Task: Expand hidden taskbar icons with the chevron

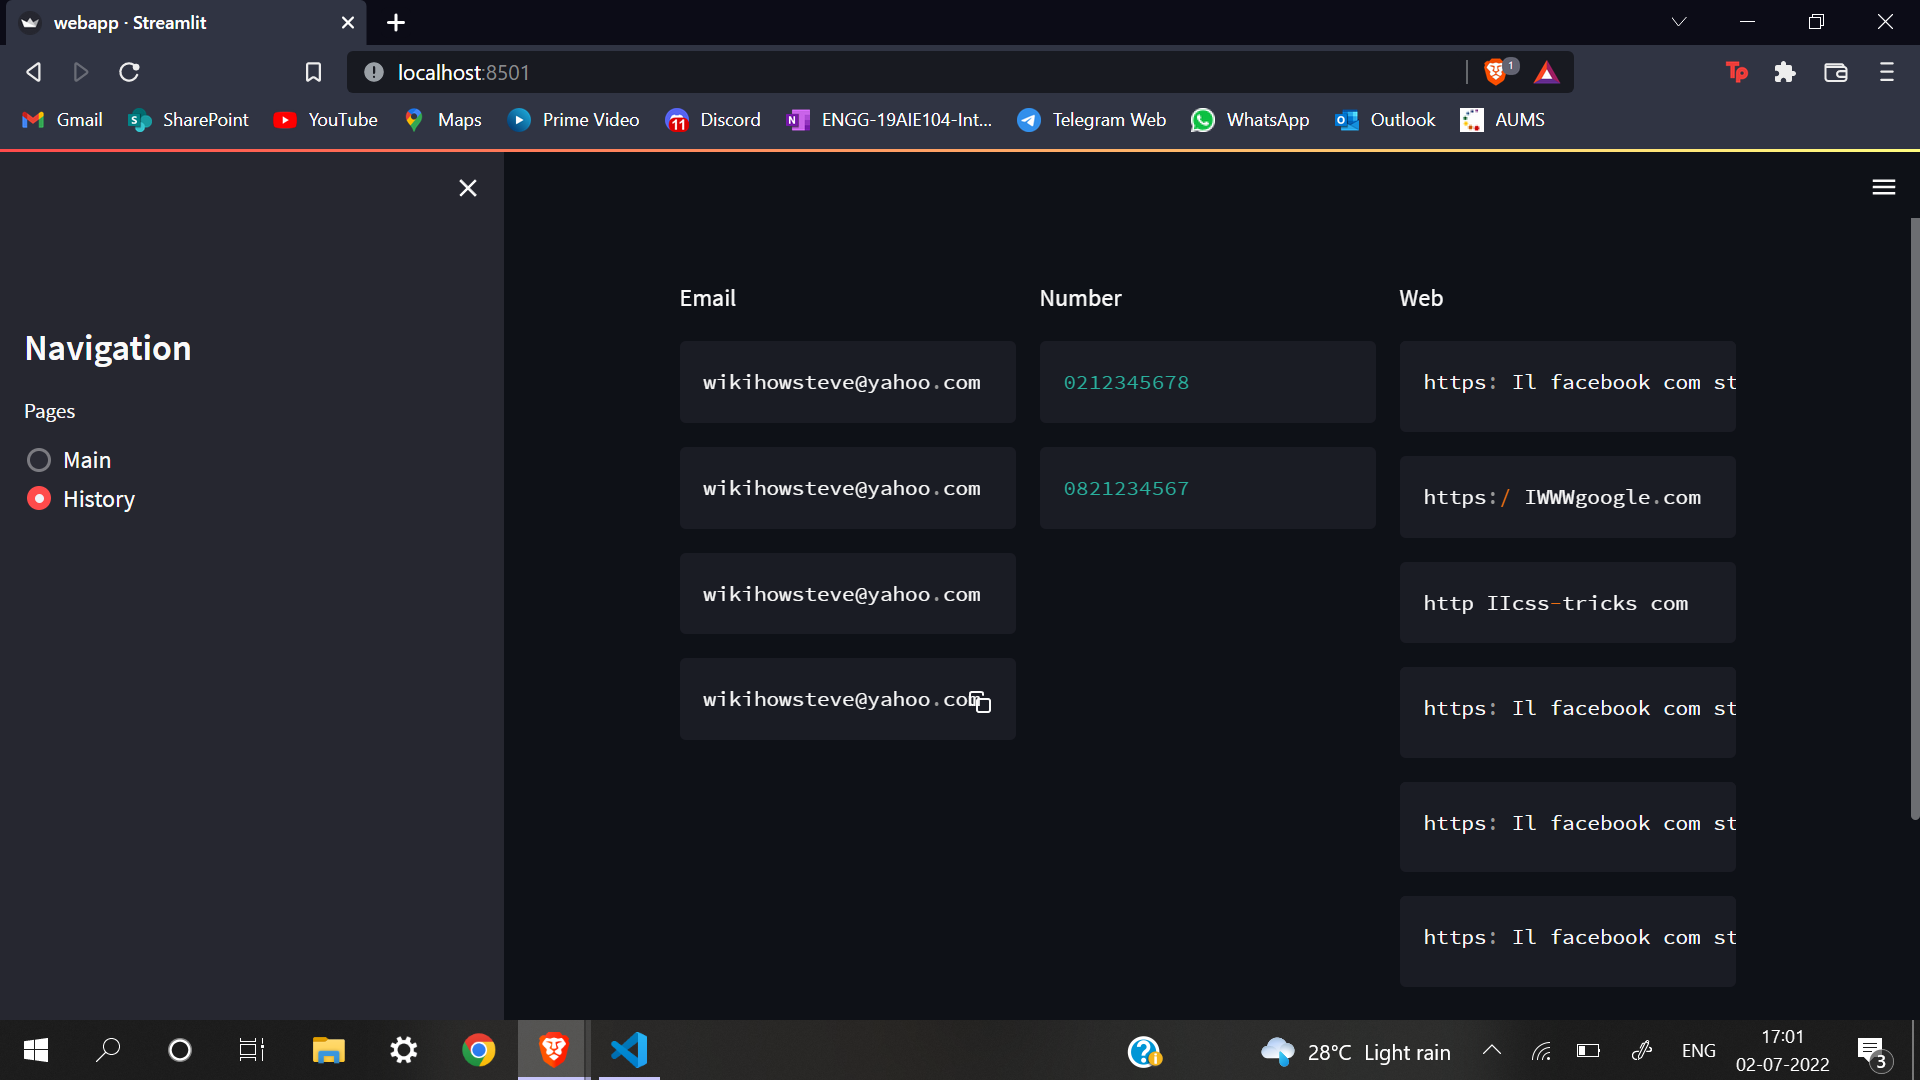Action: tap(1491, 1051)
